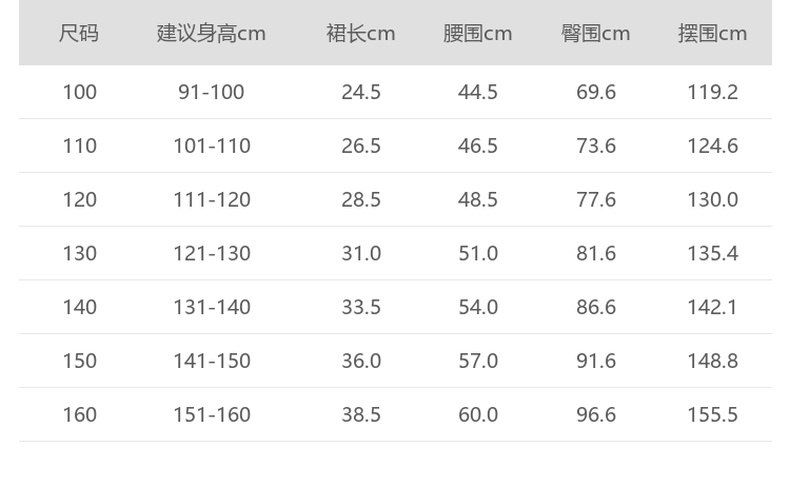Select the 臀围cm header cell
Viewport: 790px width, 485px height.
coord(596,33)
